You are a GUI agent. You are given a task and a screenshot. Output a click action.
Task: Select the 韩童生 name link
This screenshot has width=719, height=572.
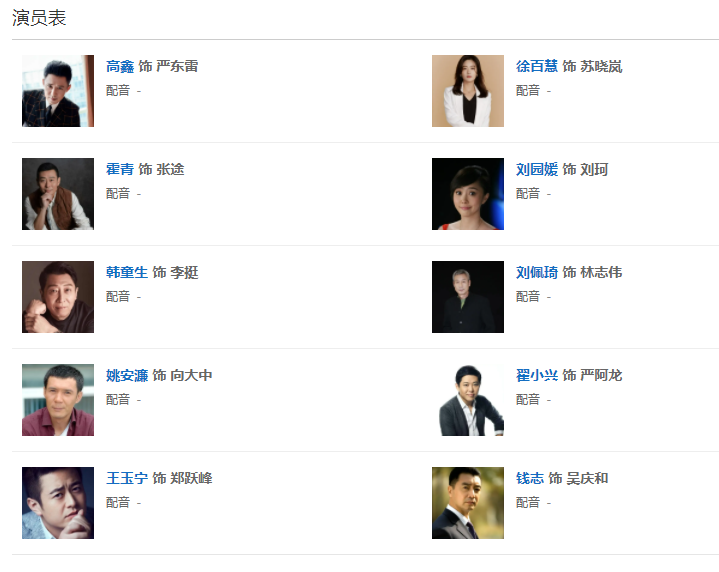(127, 273)
